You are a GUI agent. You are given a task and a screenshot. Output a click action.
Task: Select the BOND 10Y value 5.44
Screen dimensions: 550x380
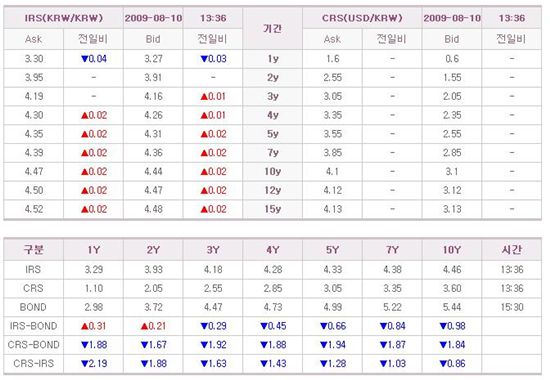tap(452, 307)
